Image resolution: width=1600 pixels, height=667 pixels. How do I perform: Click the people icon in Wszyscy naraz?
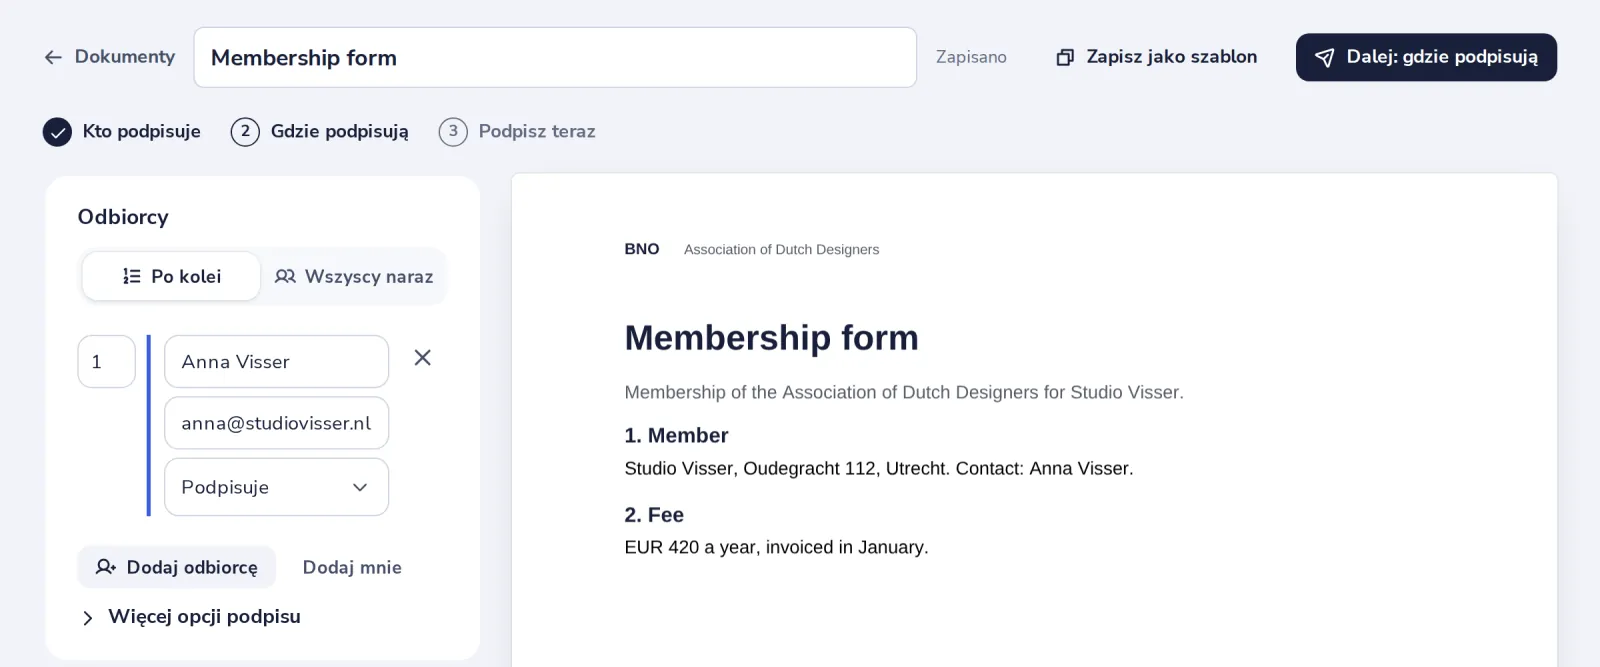(x=285, y=276)
